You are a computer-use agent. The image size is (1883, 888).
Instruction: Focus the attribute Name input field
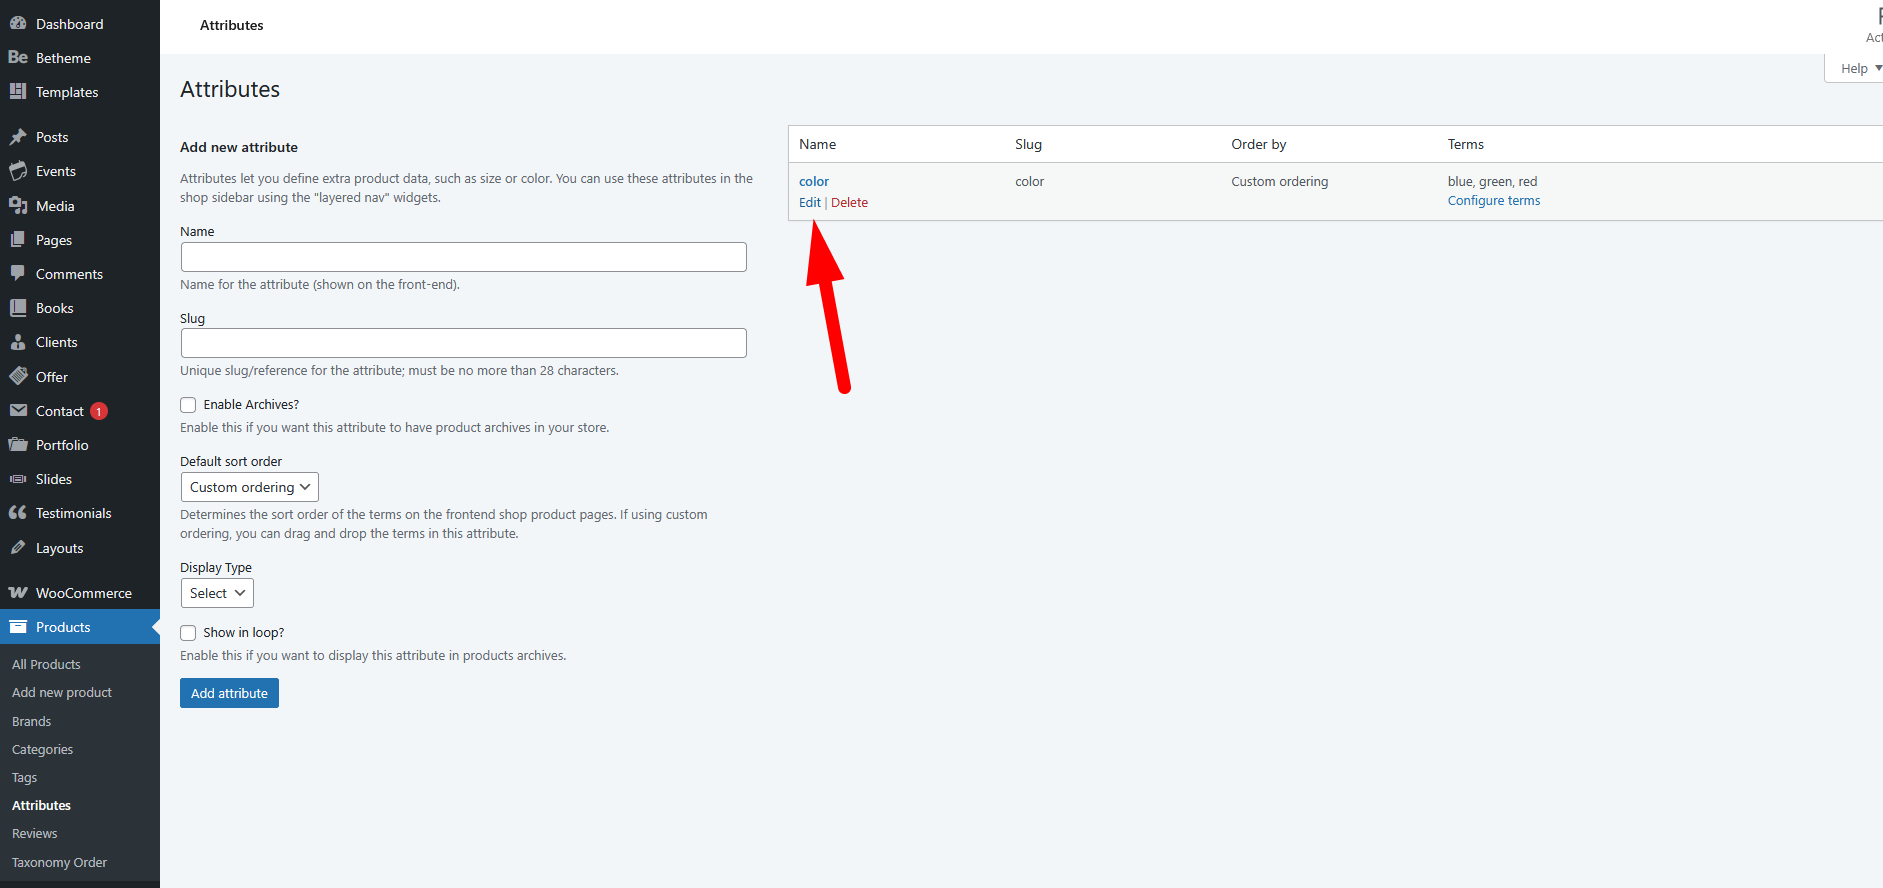(463, 257)
